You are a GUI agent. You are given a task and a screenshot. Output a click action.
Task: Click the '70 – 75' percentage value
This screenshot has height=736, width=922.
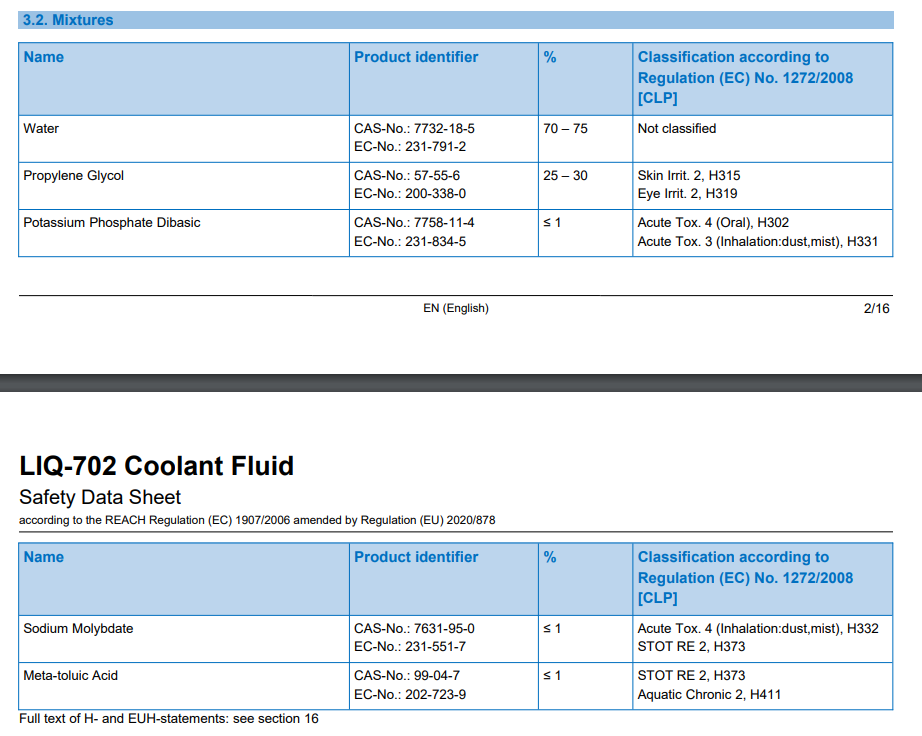pos(565,129)
